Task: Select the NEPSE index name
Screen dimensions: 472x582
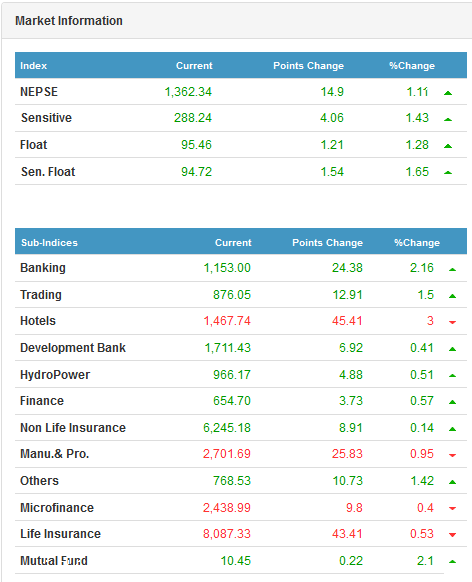Action: (x=39, y=92)
